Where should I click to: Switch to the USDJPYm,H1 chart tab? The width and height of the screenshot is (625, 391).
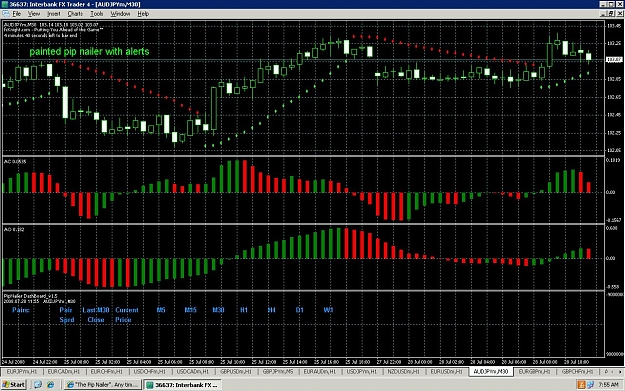pyautogui.click(x=362, y=371)
